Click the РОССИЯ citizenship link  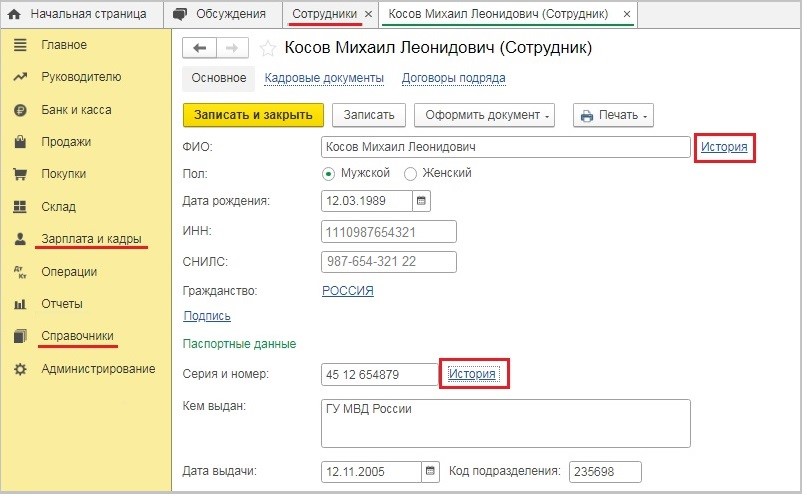[347, 291]
